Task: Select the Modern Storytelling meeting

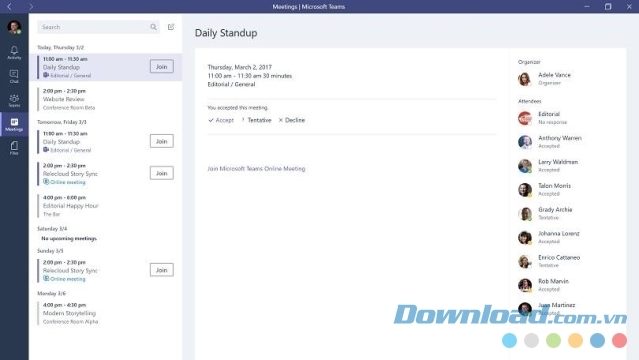Action: pyautogui.click(x=106, y=313)
